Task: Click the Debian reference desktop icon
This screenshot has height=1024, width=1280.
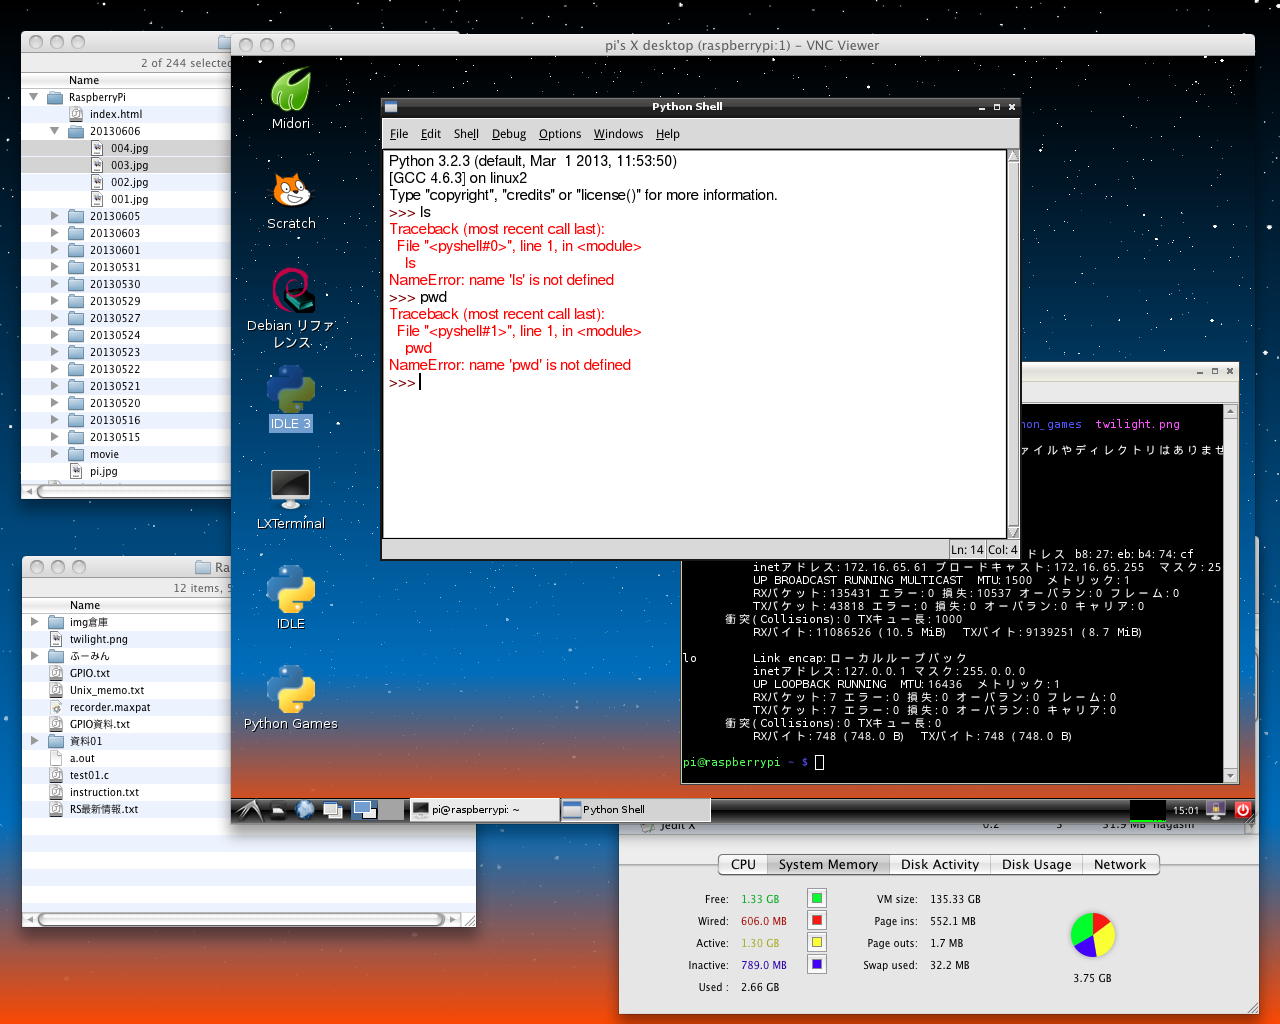Action: pyautogui.click(x=291, y=291)
